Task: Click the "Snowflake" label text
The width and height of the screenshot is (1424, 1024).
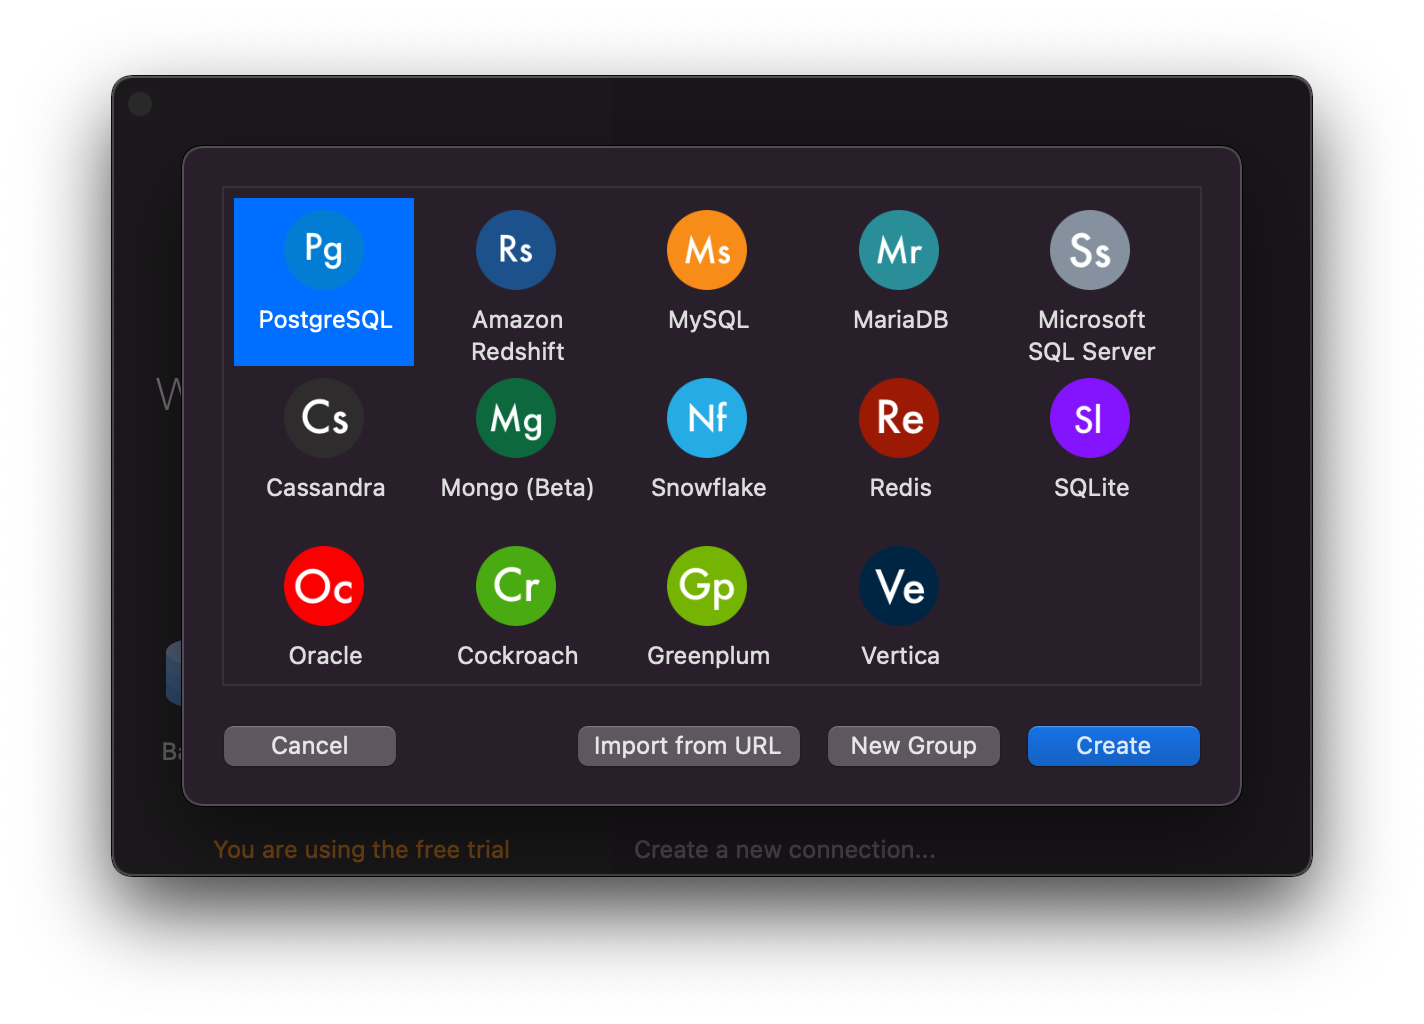Action: [709, 488]
